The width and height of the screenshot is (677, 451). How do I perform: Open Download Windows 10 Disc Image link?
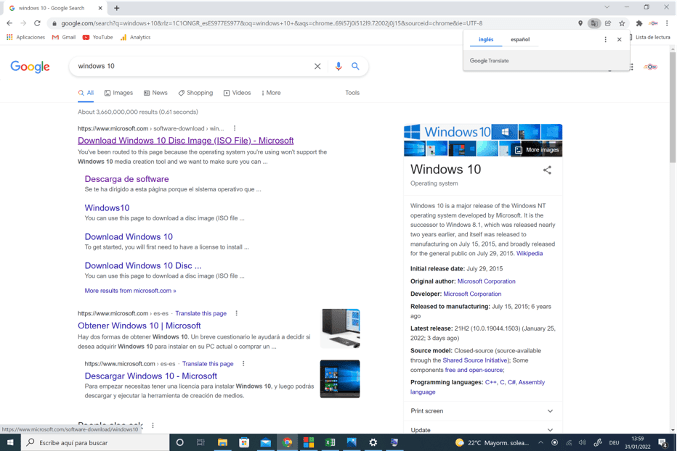pyautogui.click(x=185, y=141)
